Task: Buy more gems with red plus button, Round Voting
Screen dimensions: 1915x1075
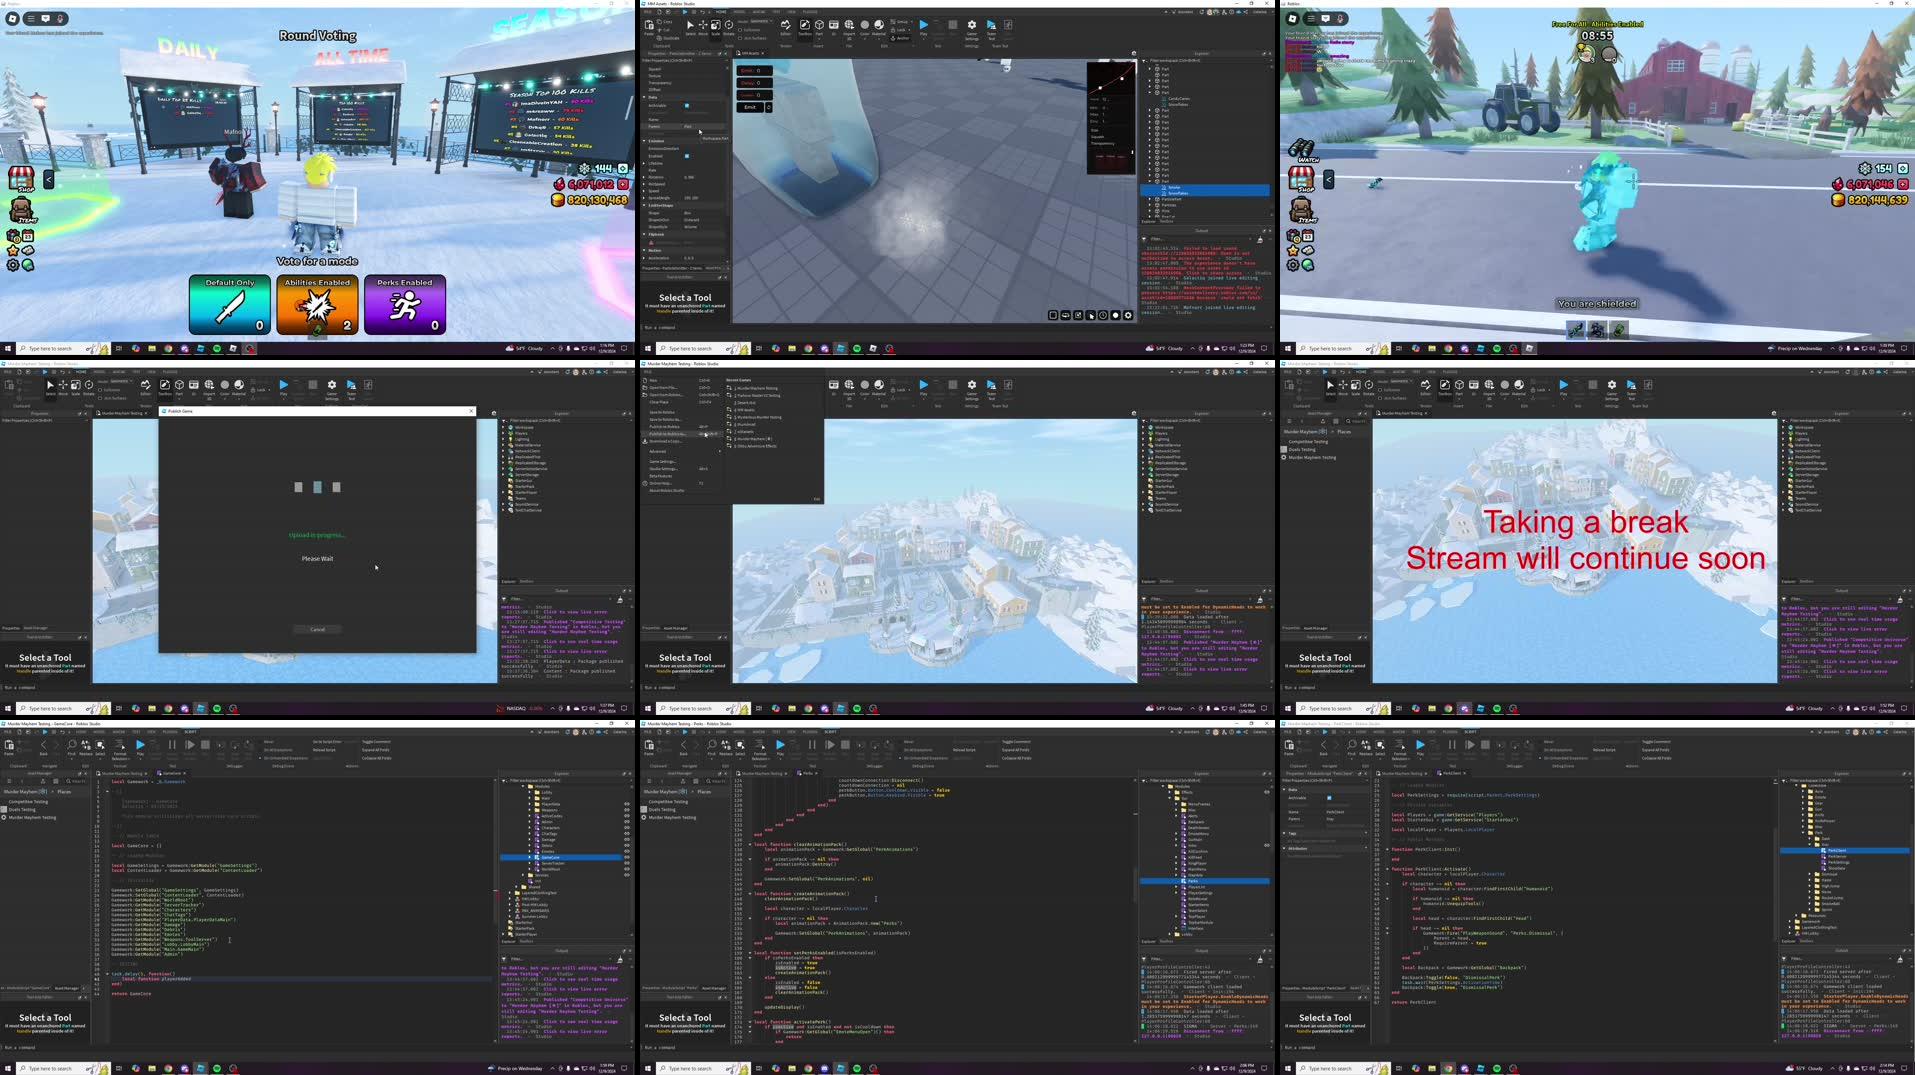Action: click(x=623, y=185)
